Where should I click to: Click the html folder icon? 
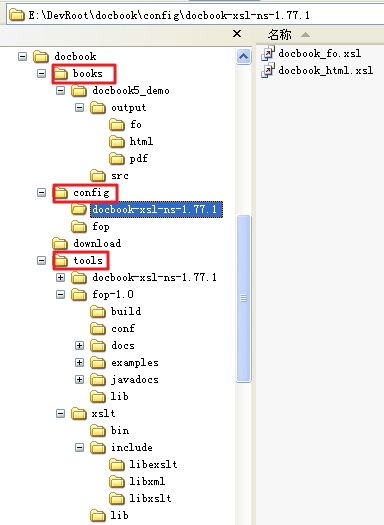point(117,142)
